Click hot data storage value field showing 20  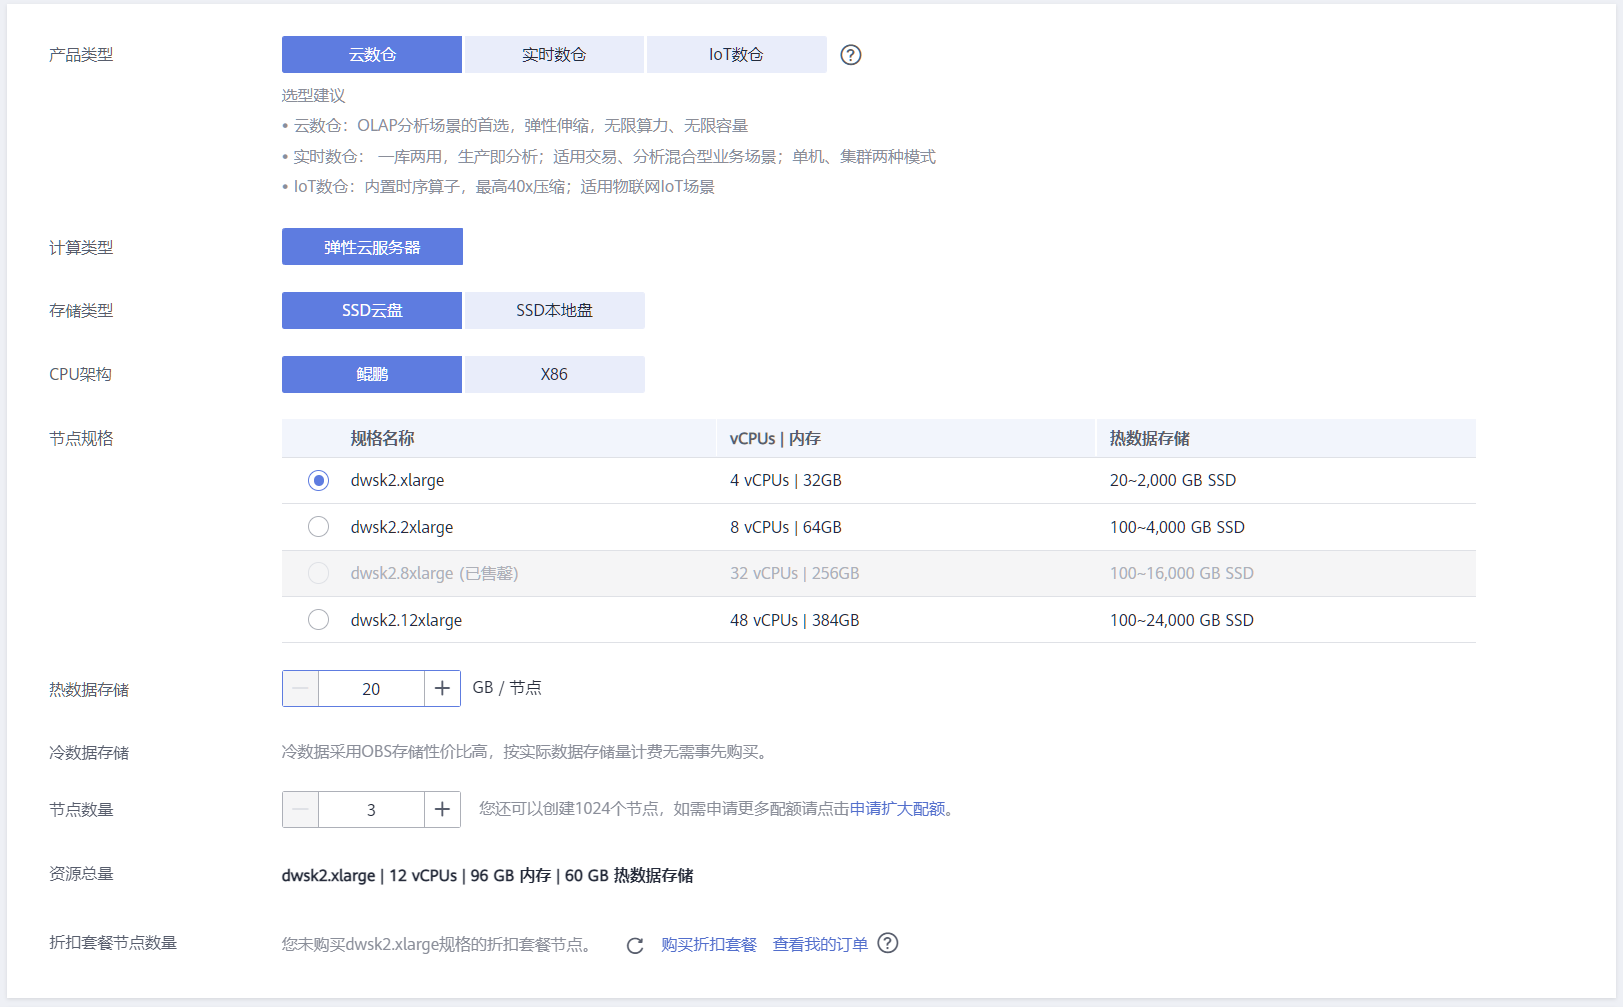371,688
